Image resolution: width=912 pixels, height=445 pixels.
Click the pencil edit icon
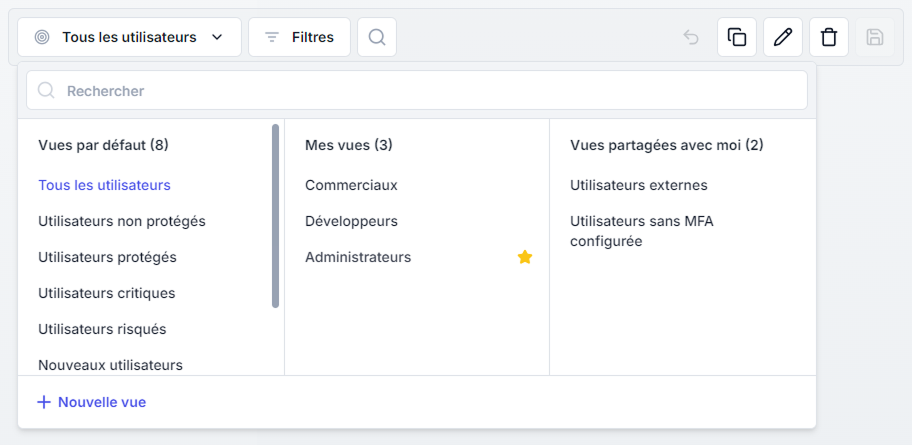783,37
